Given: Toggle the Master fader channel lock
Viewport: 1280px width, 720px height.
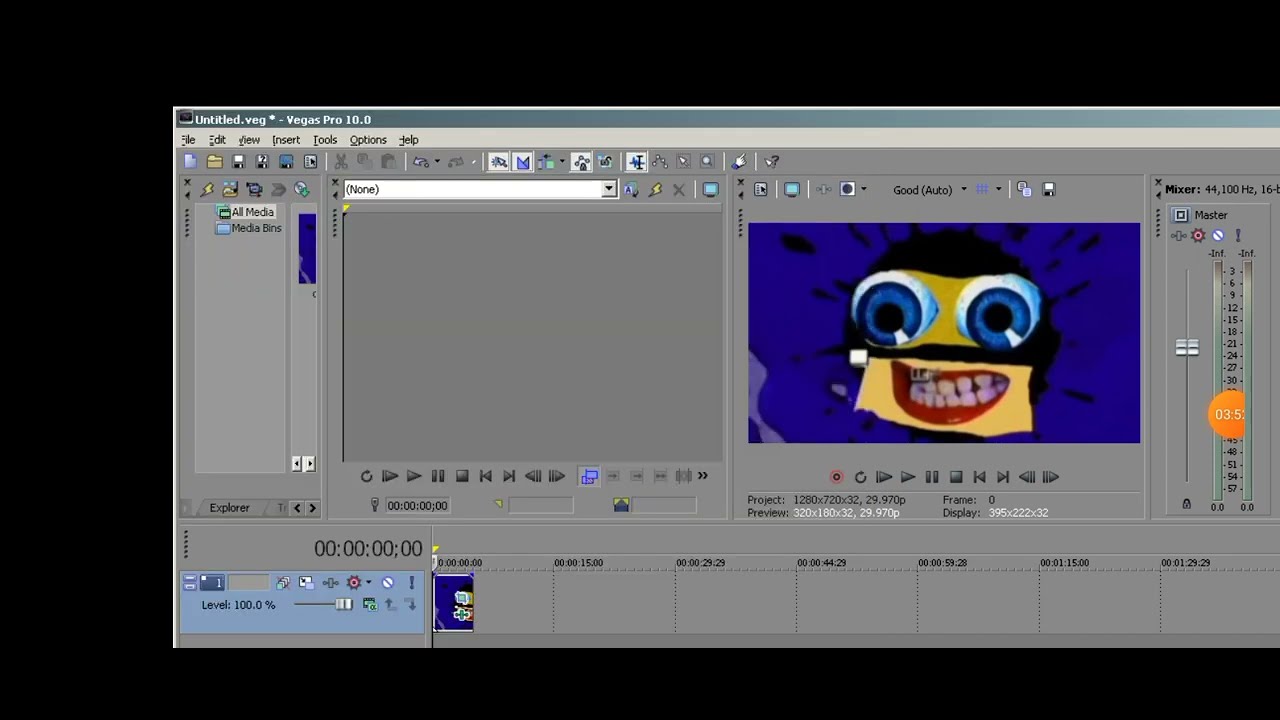Looking at the screenshot, I should pos(1187,505).
